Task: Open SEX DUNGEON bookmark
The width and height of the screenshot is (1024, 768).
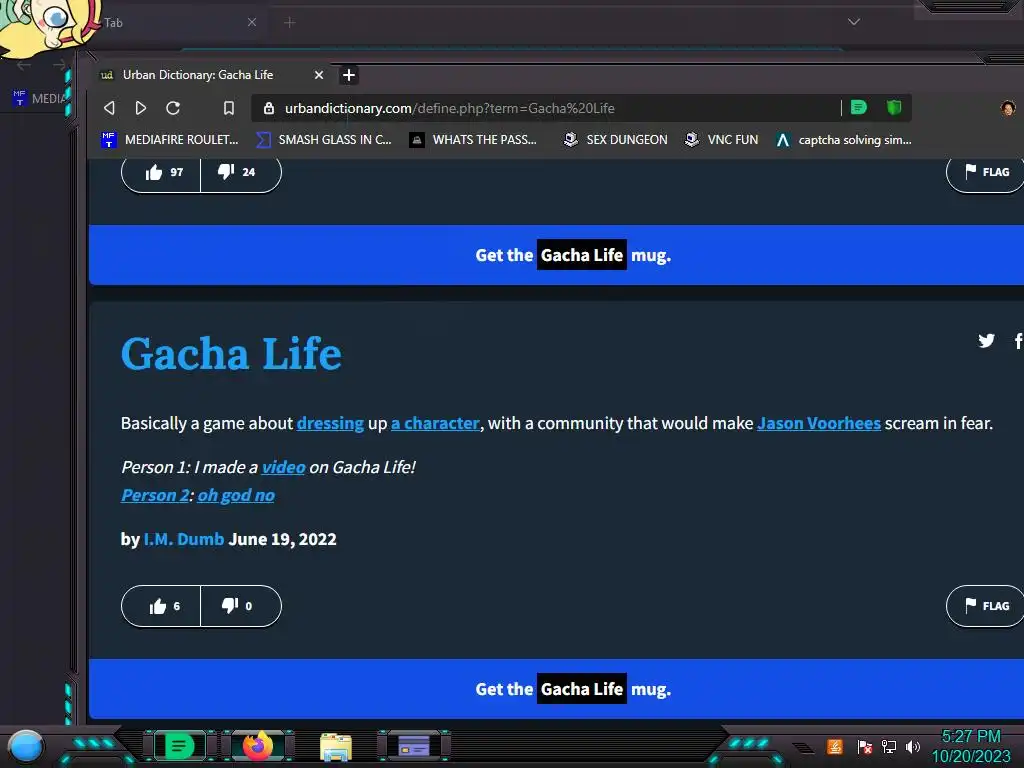Action: coord(615,139)
